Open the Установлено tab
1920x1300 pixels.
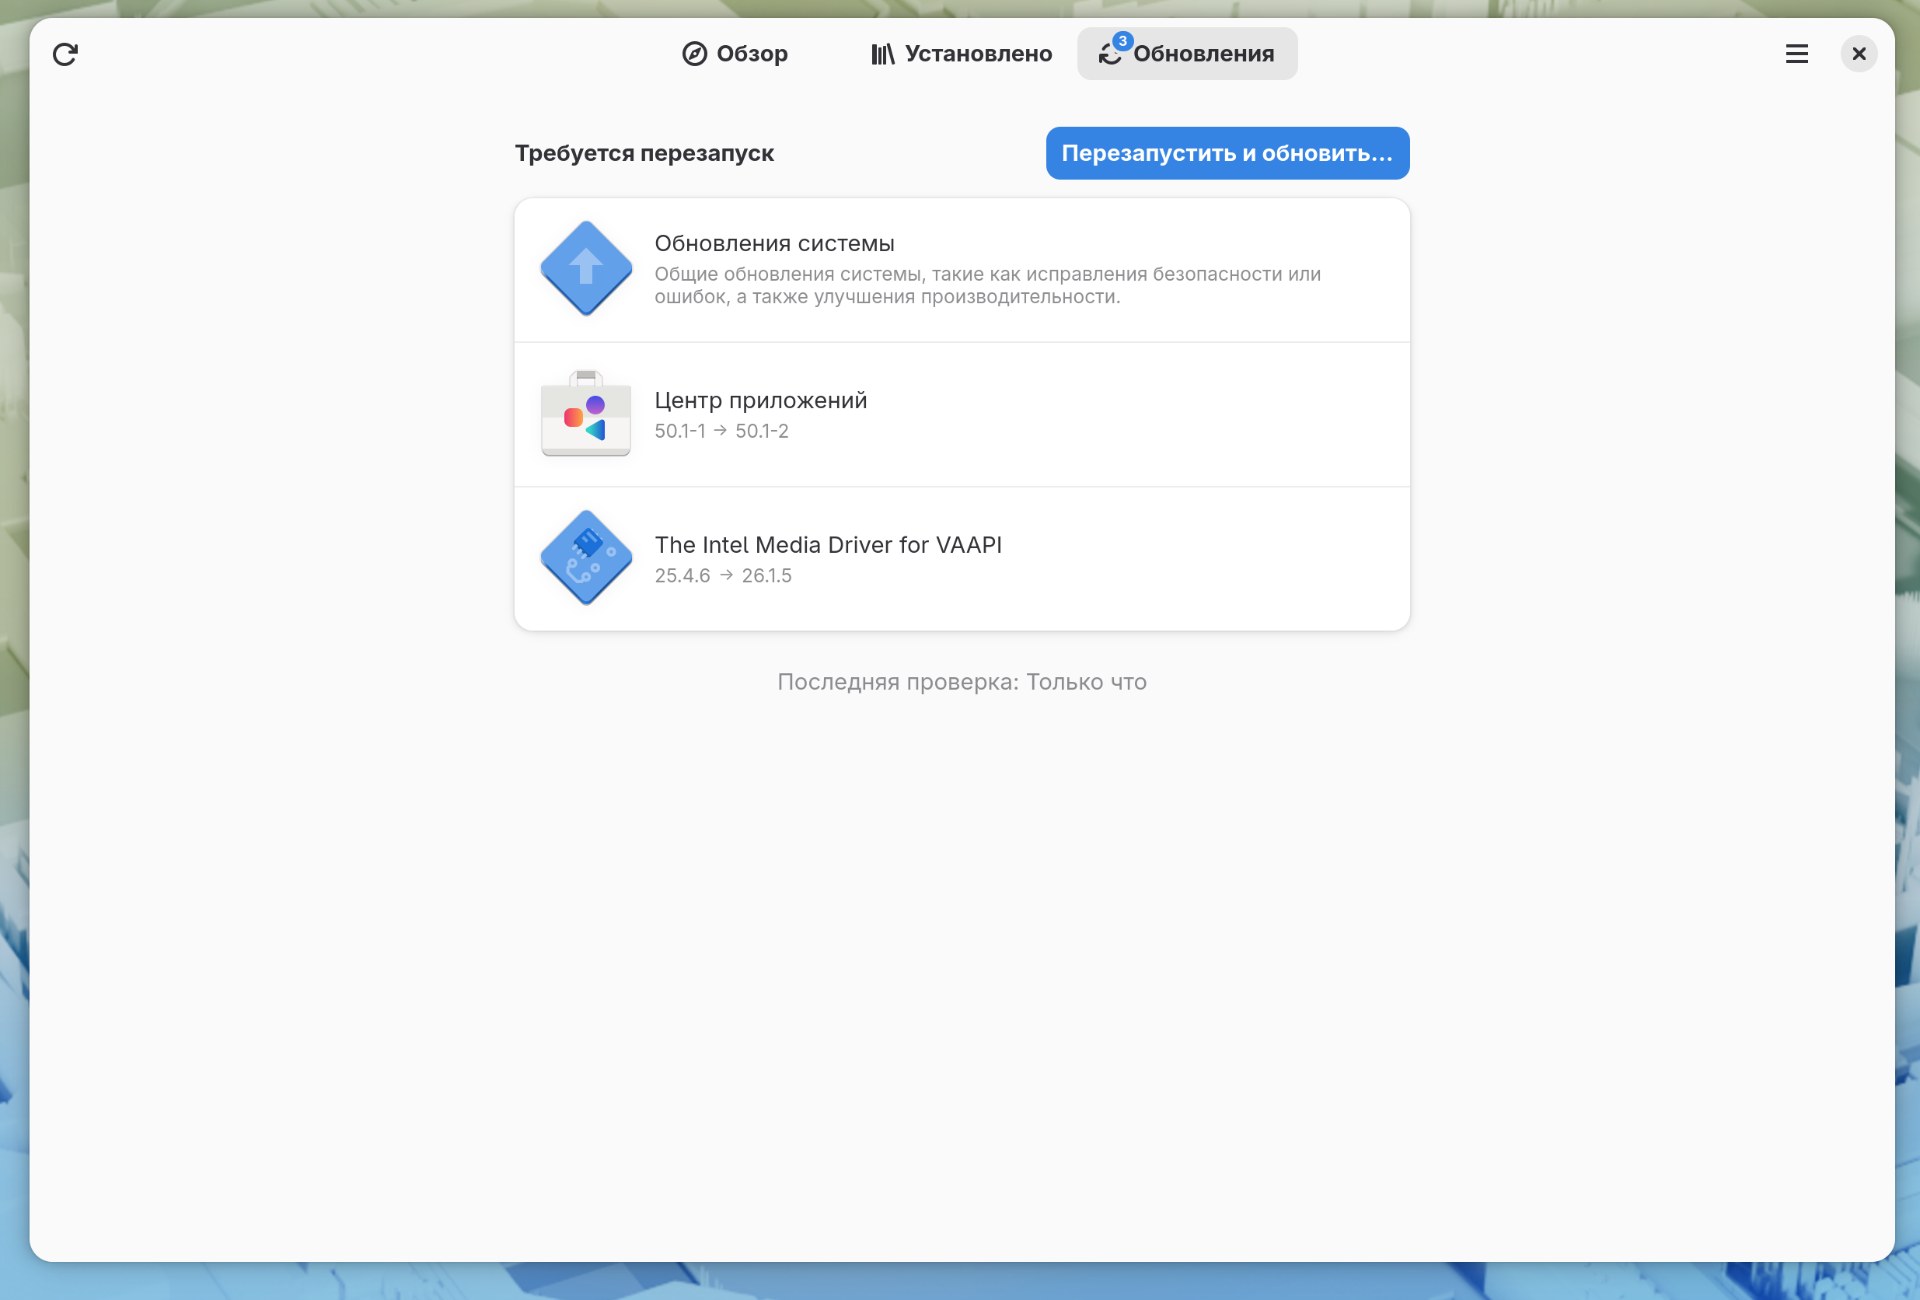click(x=961, y=54)
